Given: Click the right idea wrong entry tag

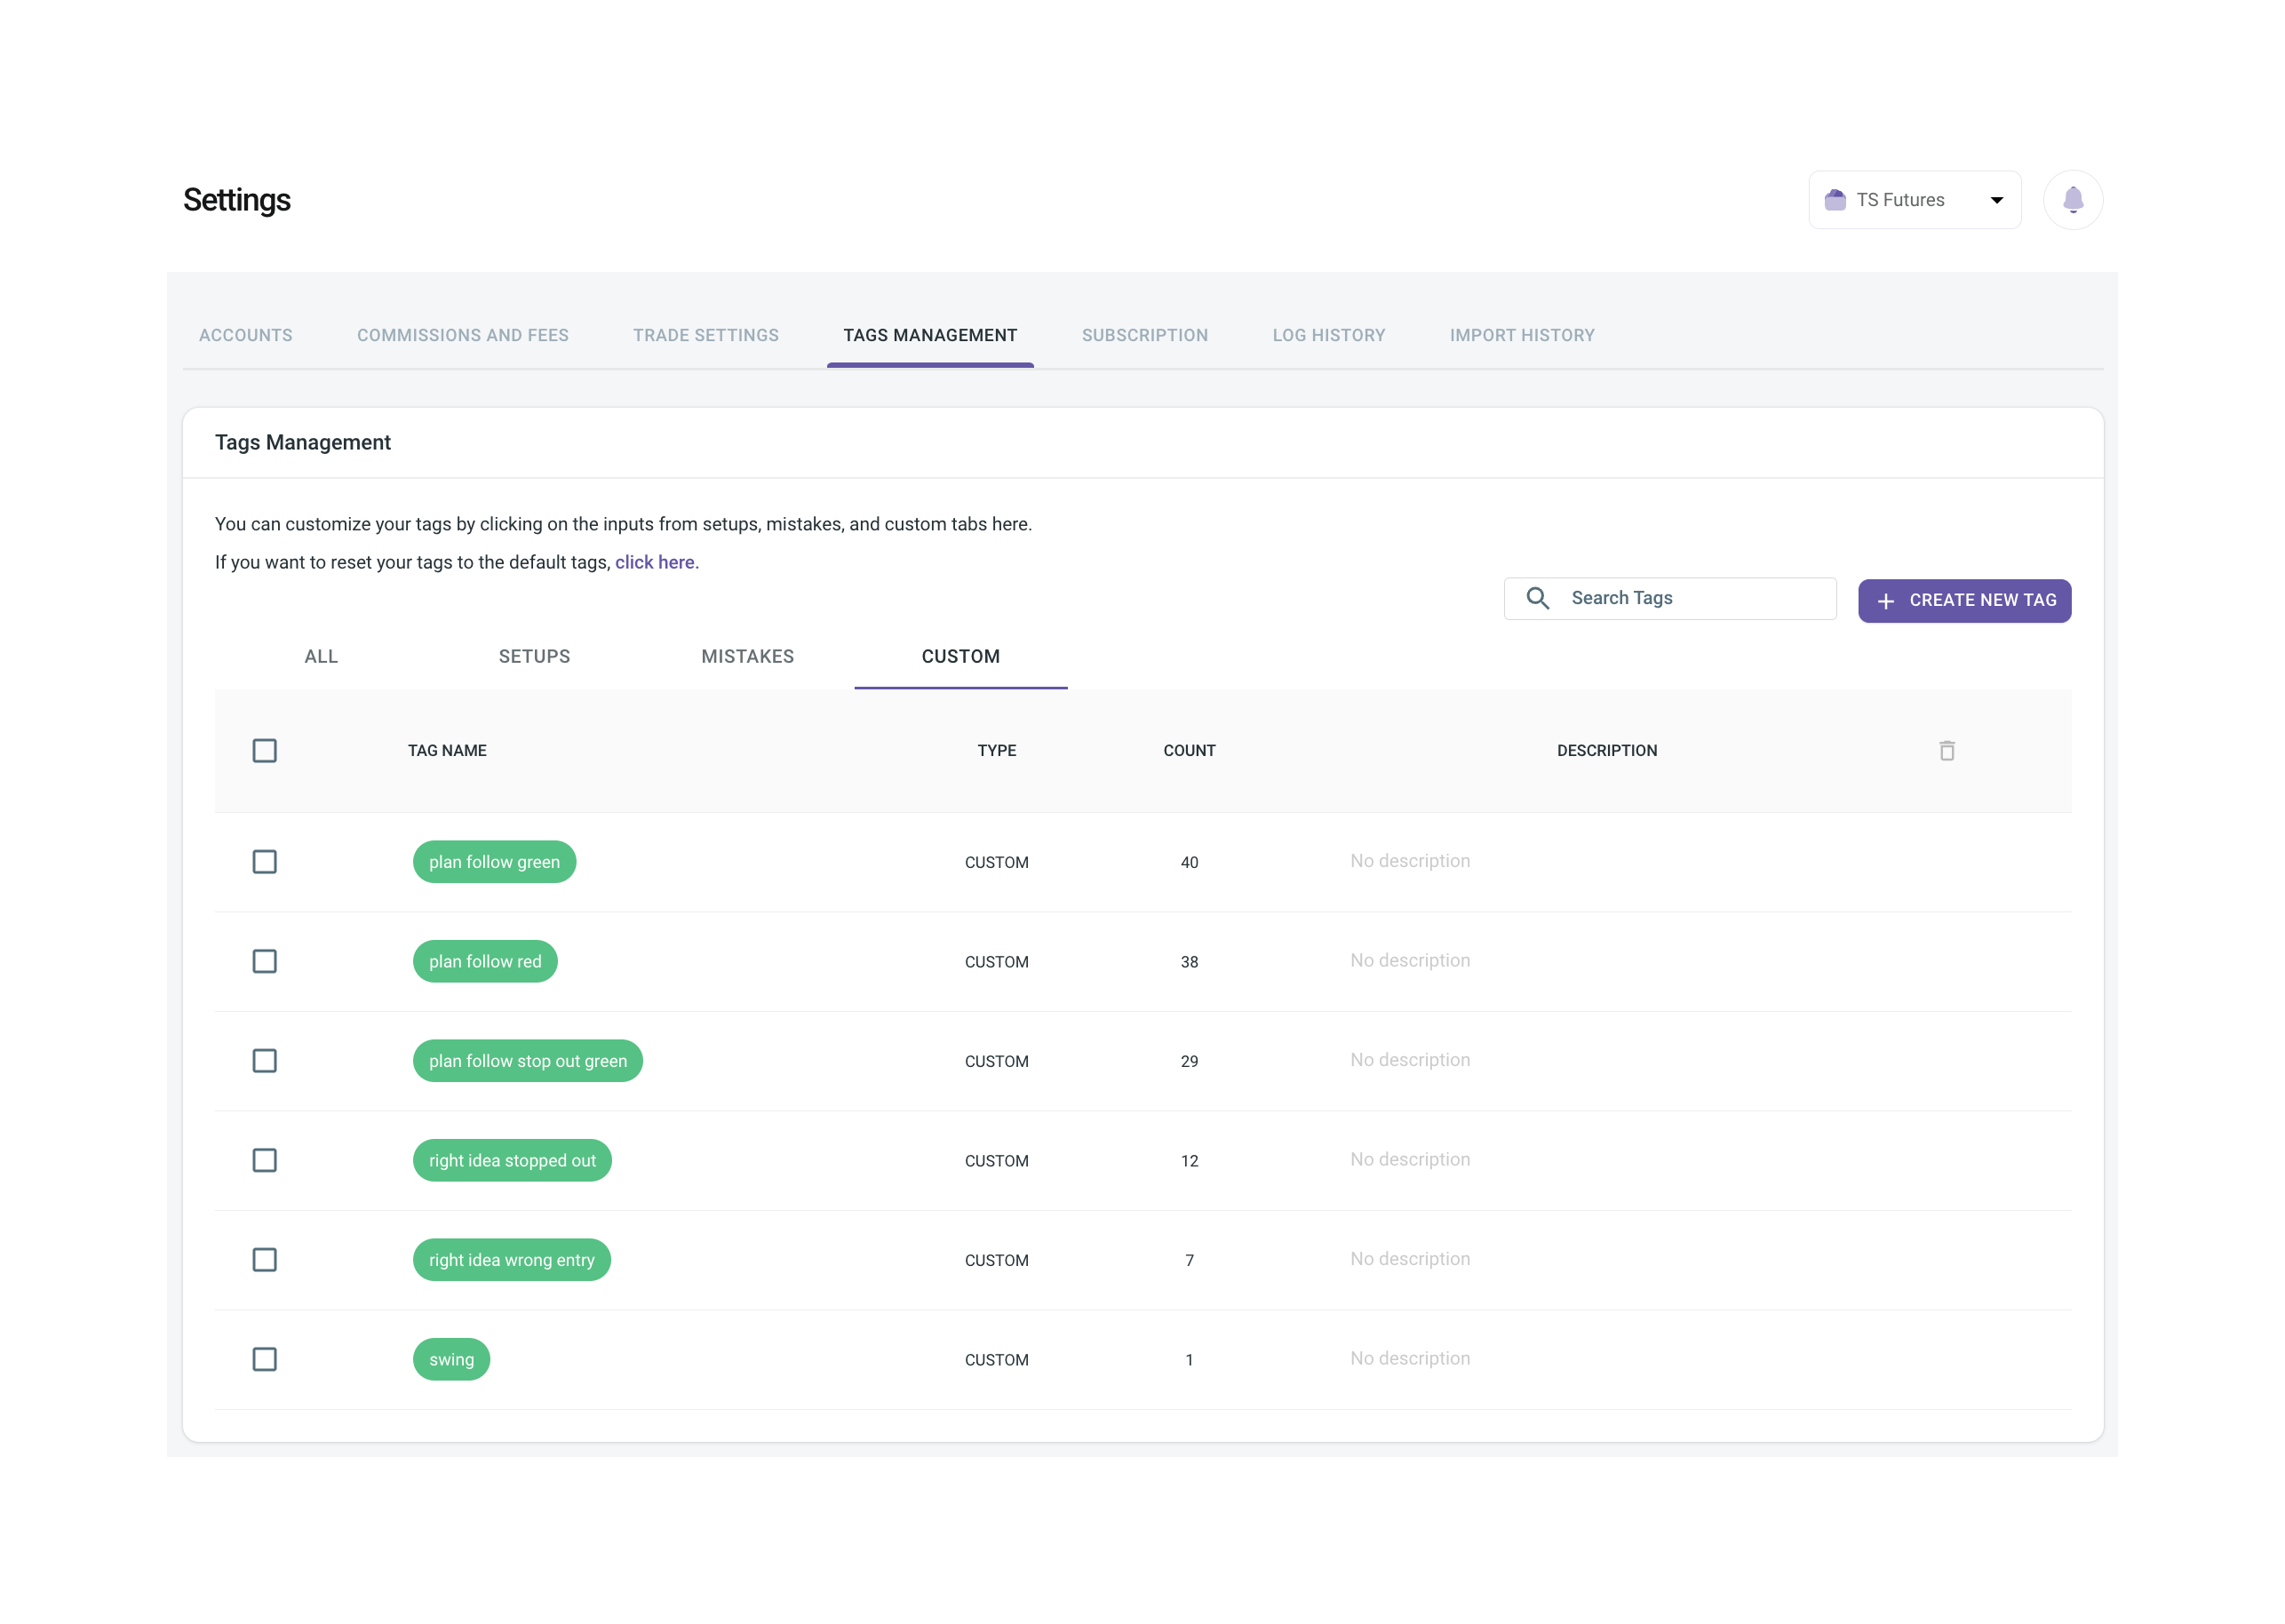Looking at the screenshot, I should pyautogui.click(x=511, y=1260).
